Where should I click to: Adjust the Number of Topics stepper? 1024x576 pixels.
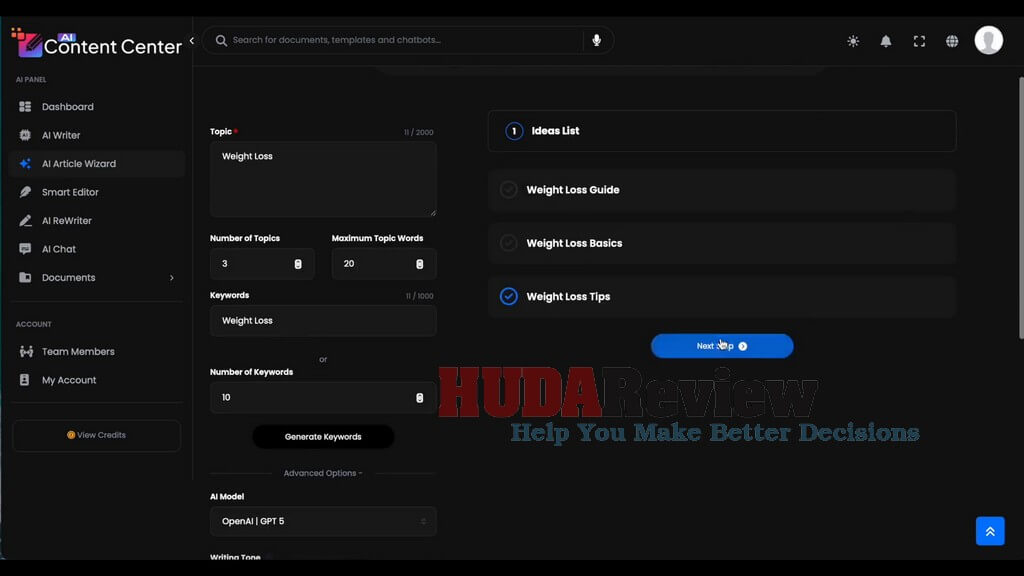tap(298, 264)
